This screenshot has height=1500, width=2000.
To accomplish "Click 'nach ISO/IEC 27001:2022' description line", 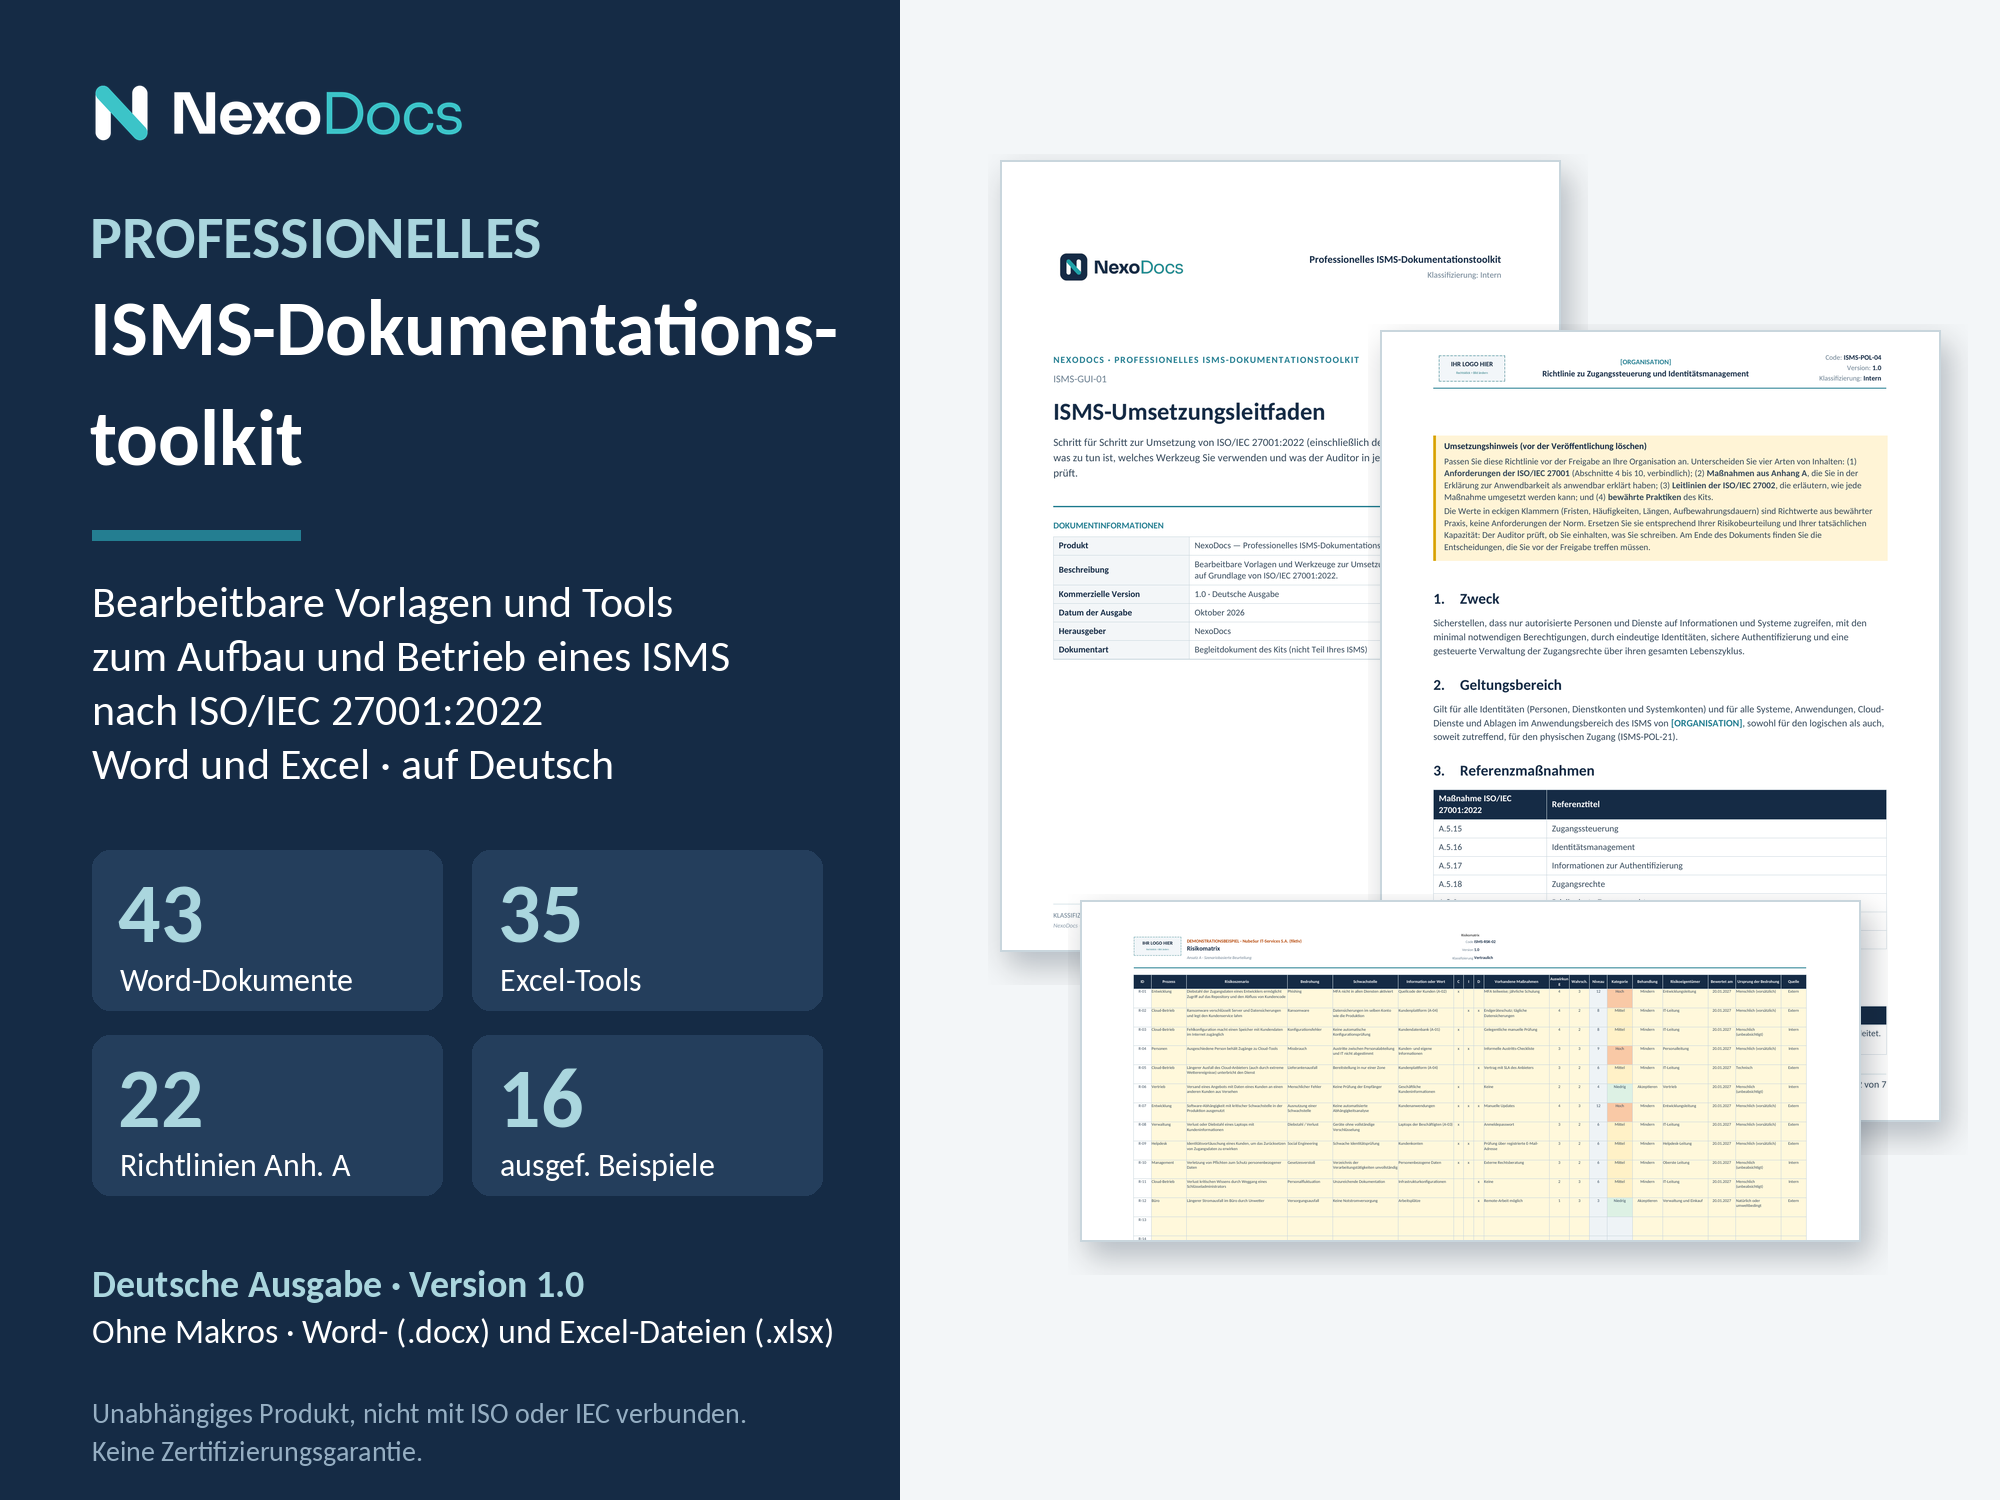I will (317, 712).
